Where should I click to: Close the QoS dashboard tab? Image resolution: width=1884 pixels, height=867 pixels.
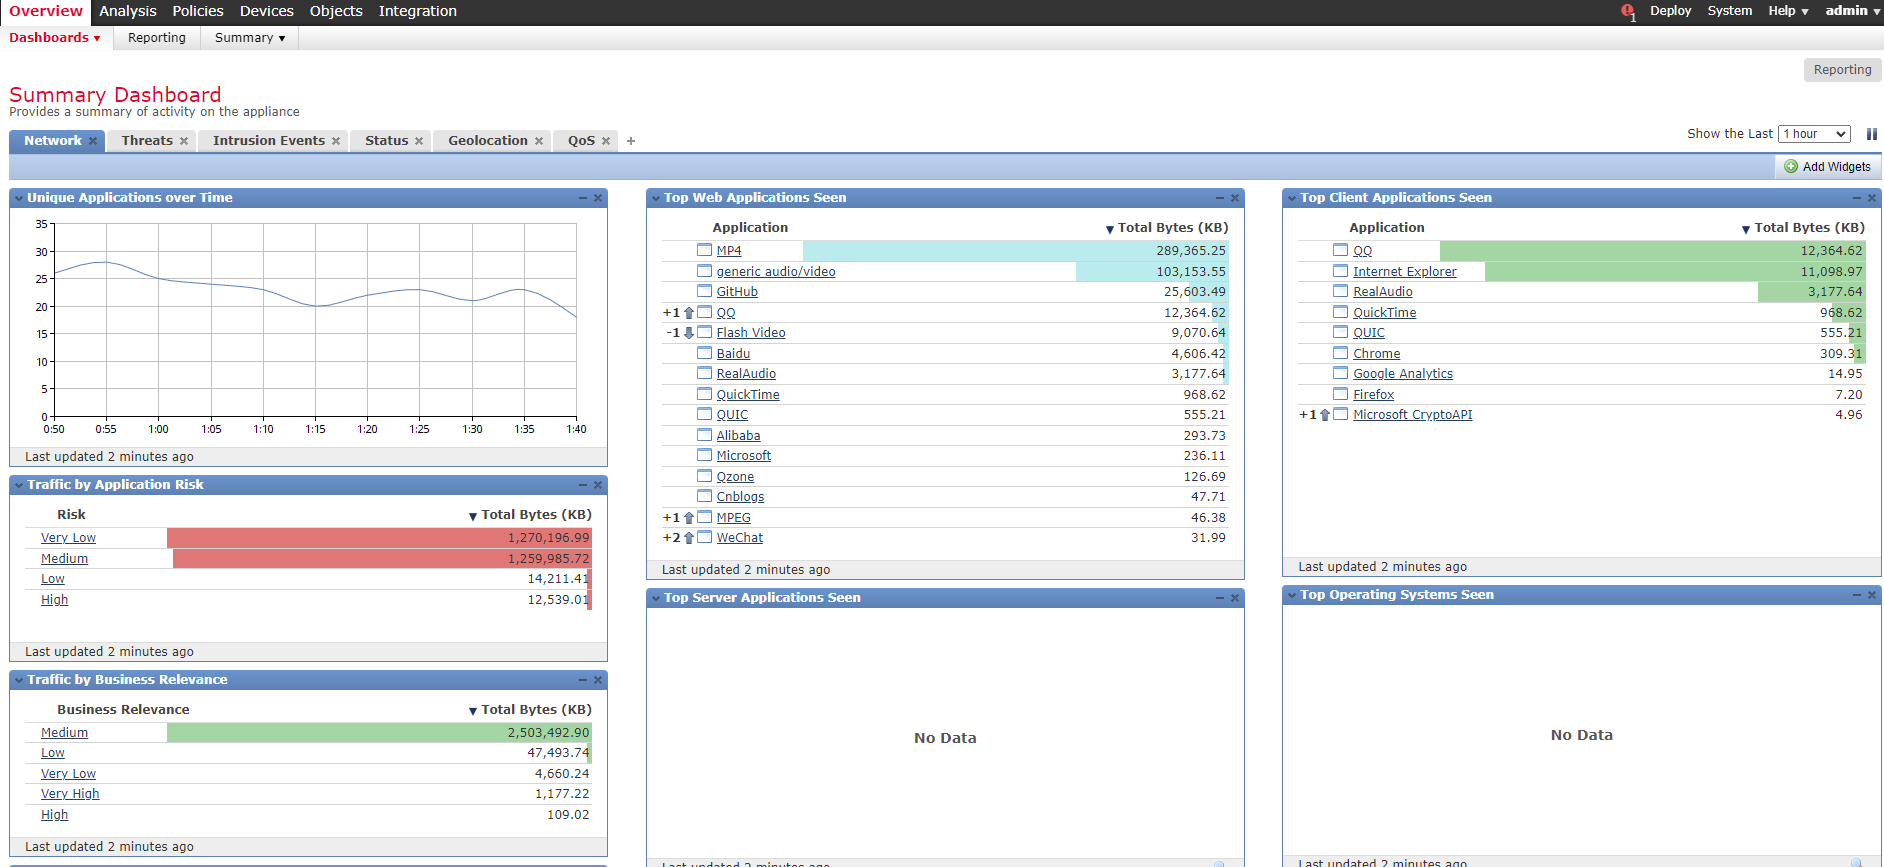coord(606,141)
